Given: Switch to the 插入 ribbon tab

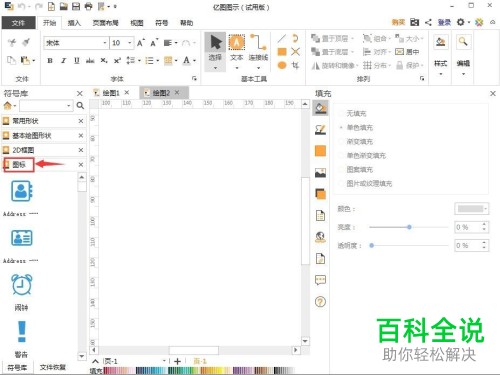Looking at the screenshot, I should 74,23.
